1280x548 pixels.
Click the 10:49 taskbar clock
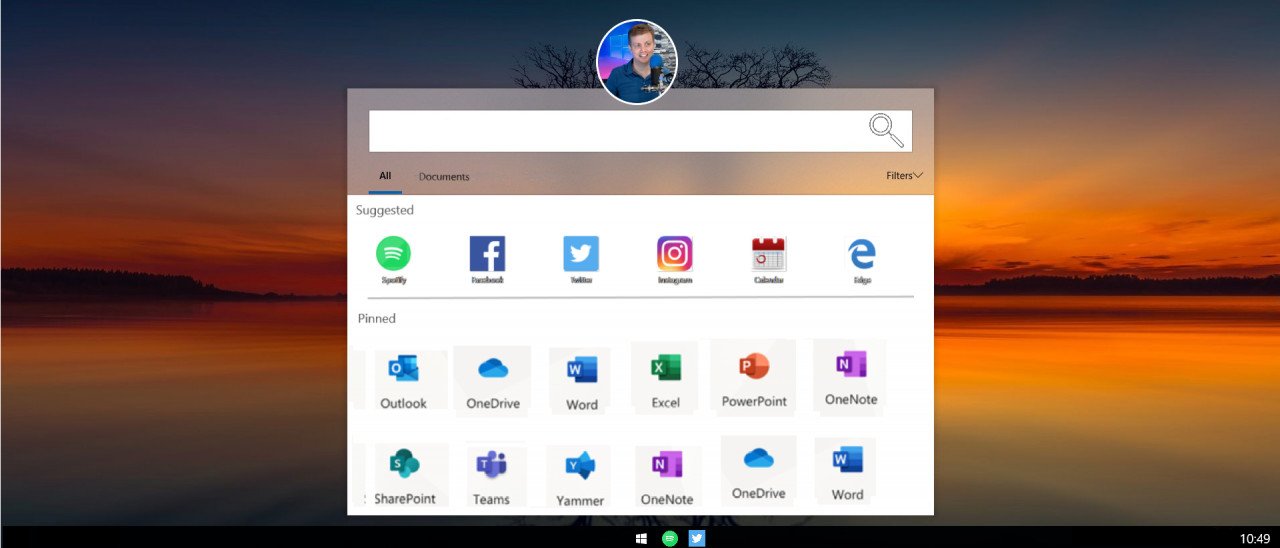(1254, 539)
